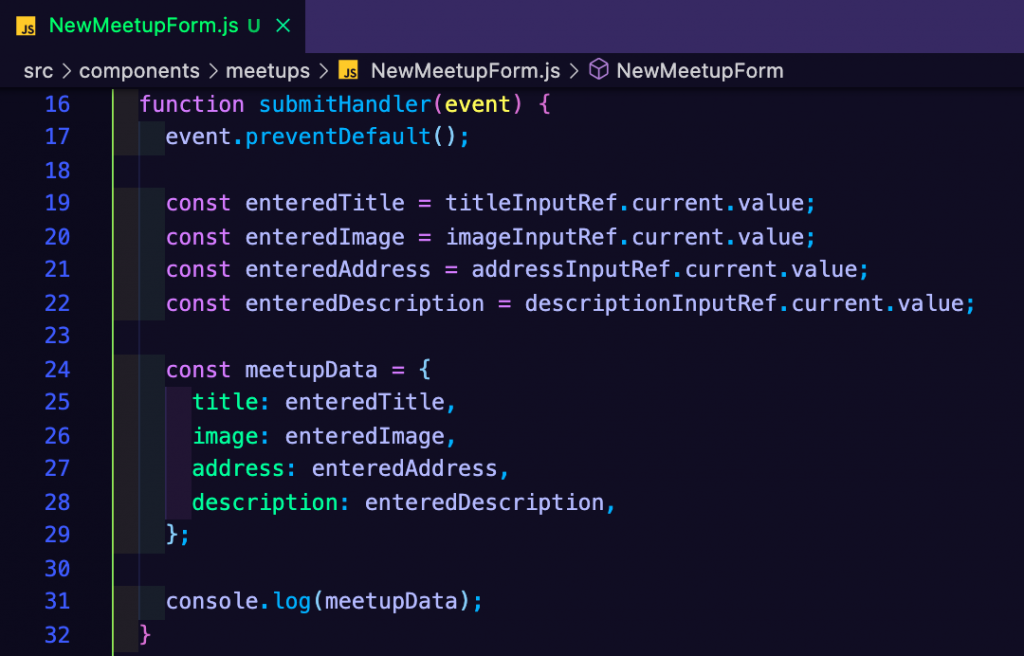
Task: Click the meetupData constant declaration
Action: (x=311, y=370)
